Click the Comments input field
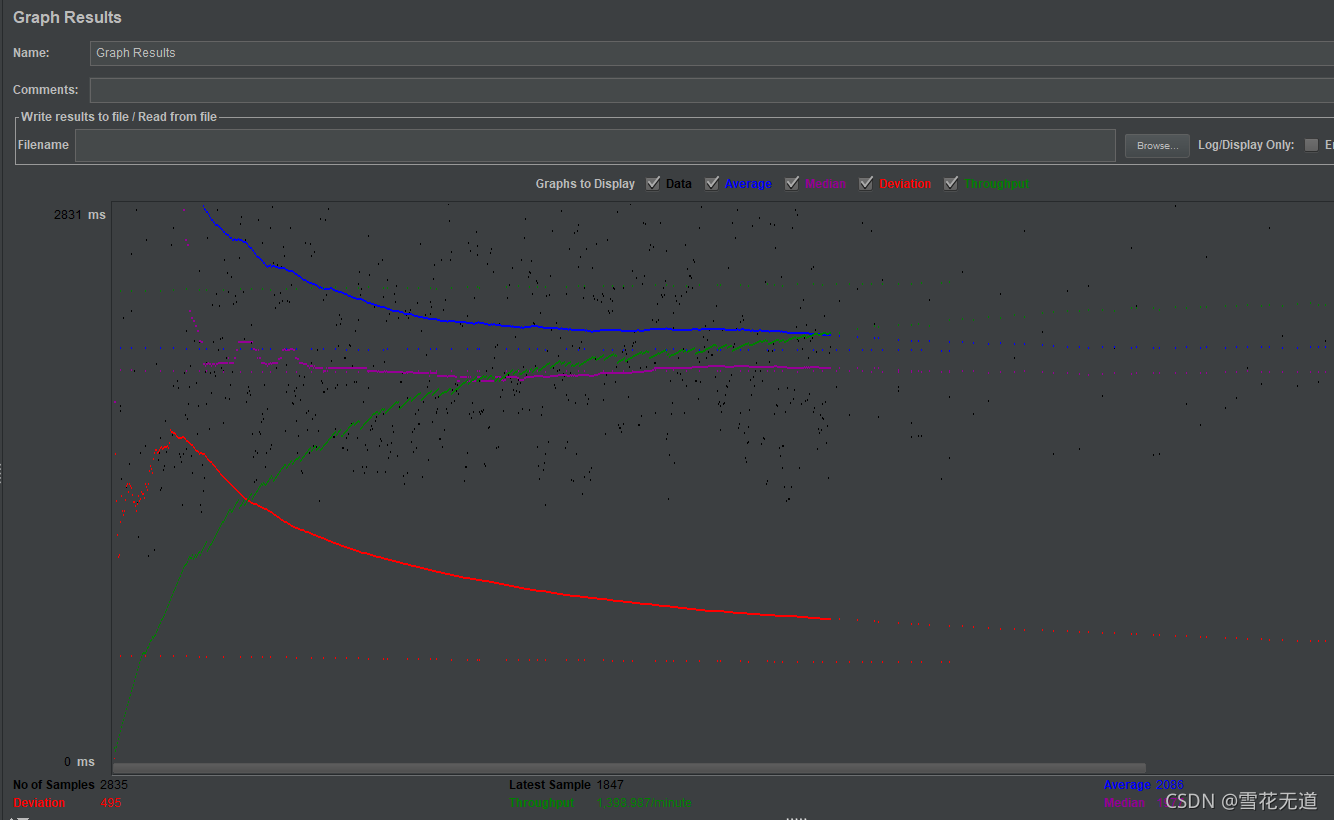 pyautogui.click(x=712, y=90)
